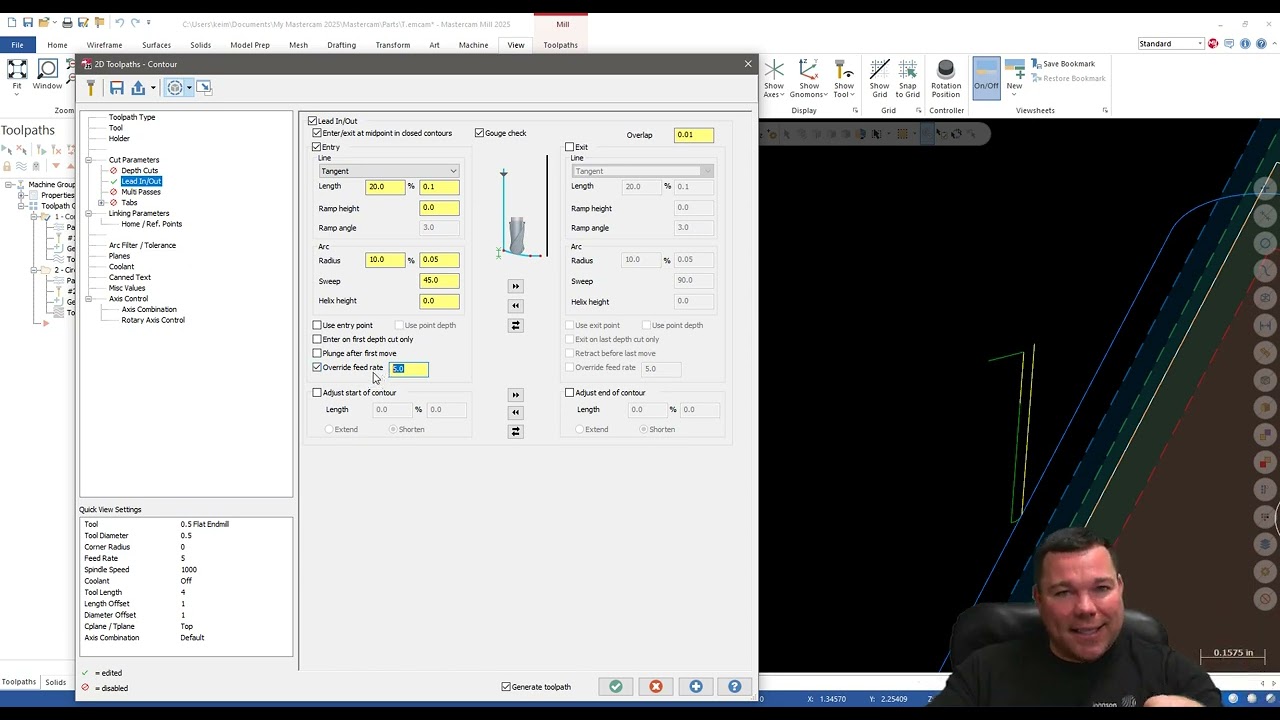Save parameters to defaults file icon
Viewport: 1280px width, 720px height.
click(x=117, y=88)
